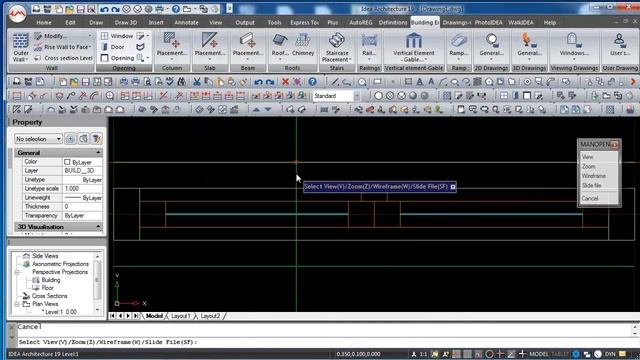Open the PhotoIDEA ribbon tab
This screenshot has width=640, height=360.
pyautogui.click(x=488, y=22)
